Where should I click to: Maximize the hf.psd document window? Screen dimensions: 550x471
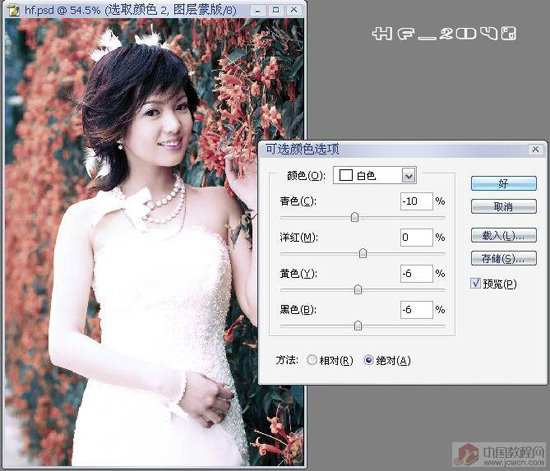pos(276,10)
